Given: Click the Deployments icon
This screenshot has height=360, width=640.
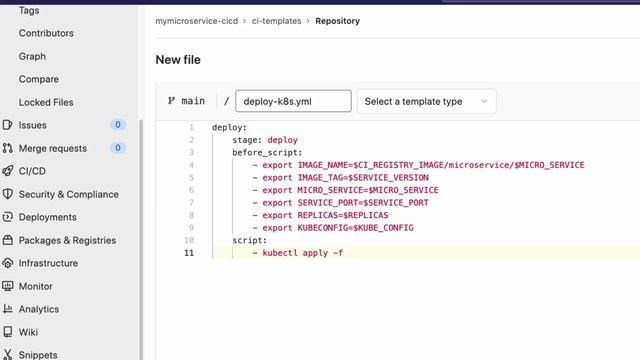Looking at the screenshot, I should pos(7,217).
